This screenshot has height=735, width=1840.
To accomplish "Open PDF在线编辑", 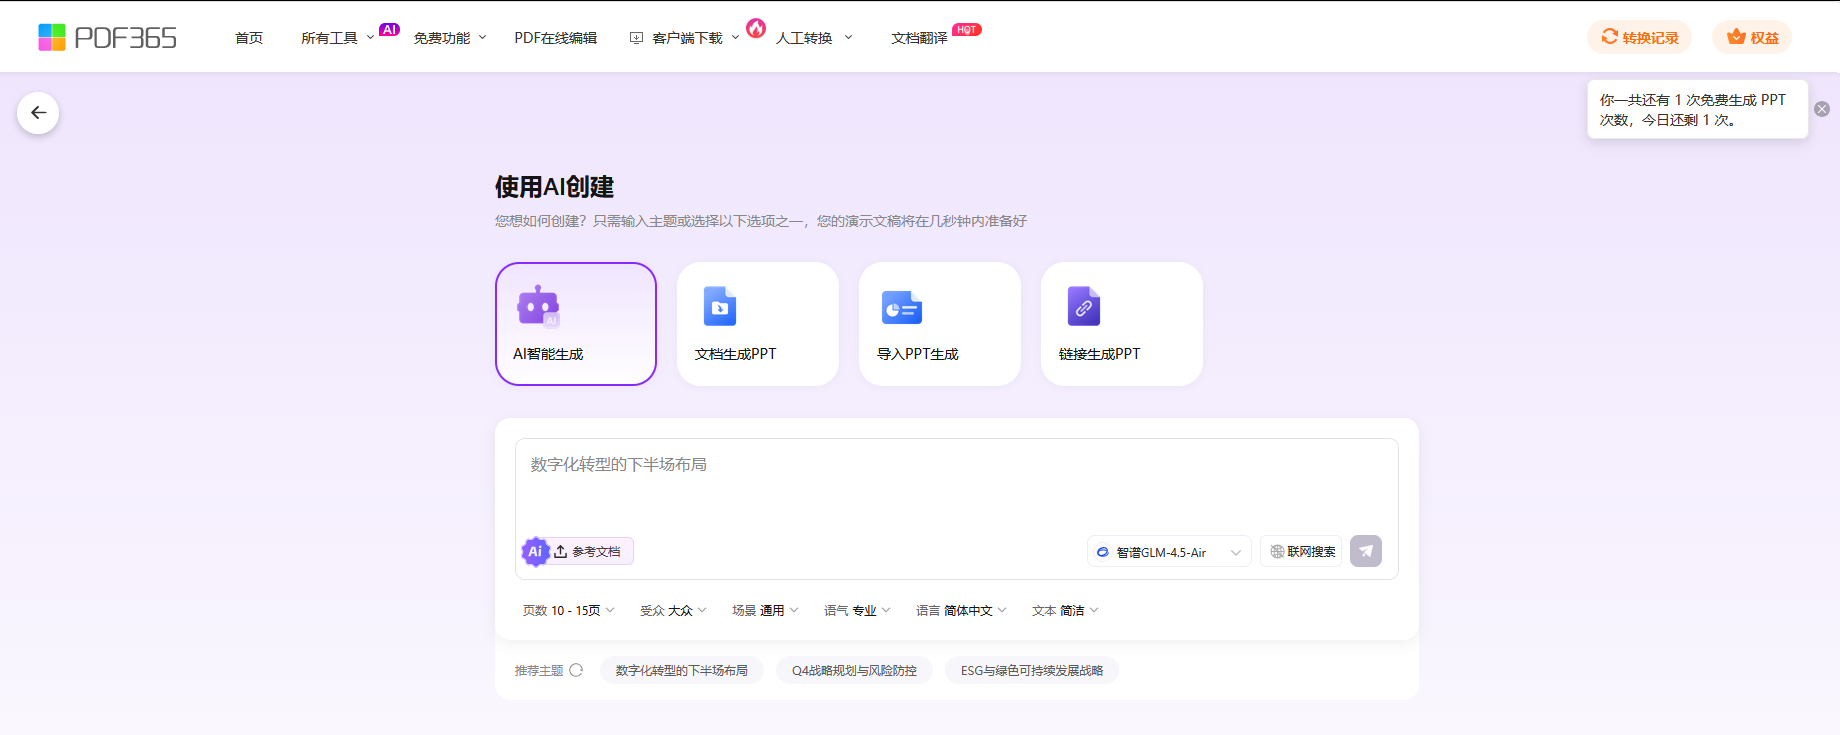I will 556,38.
